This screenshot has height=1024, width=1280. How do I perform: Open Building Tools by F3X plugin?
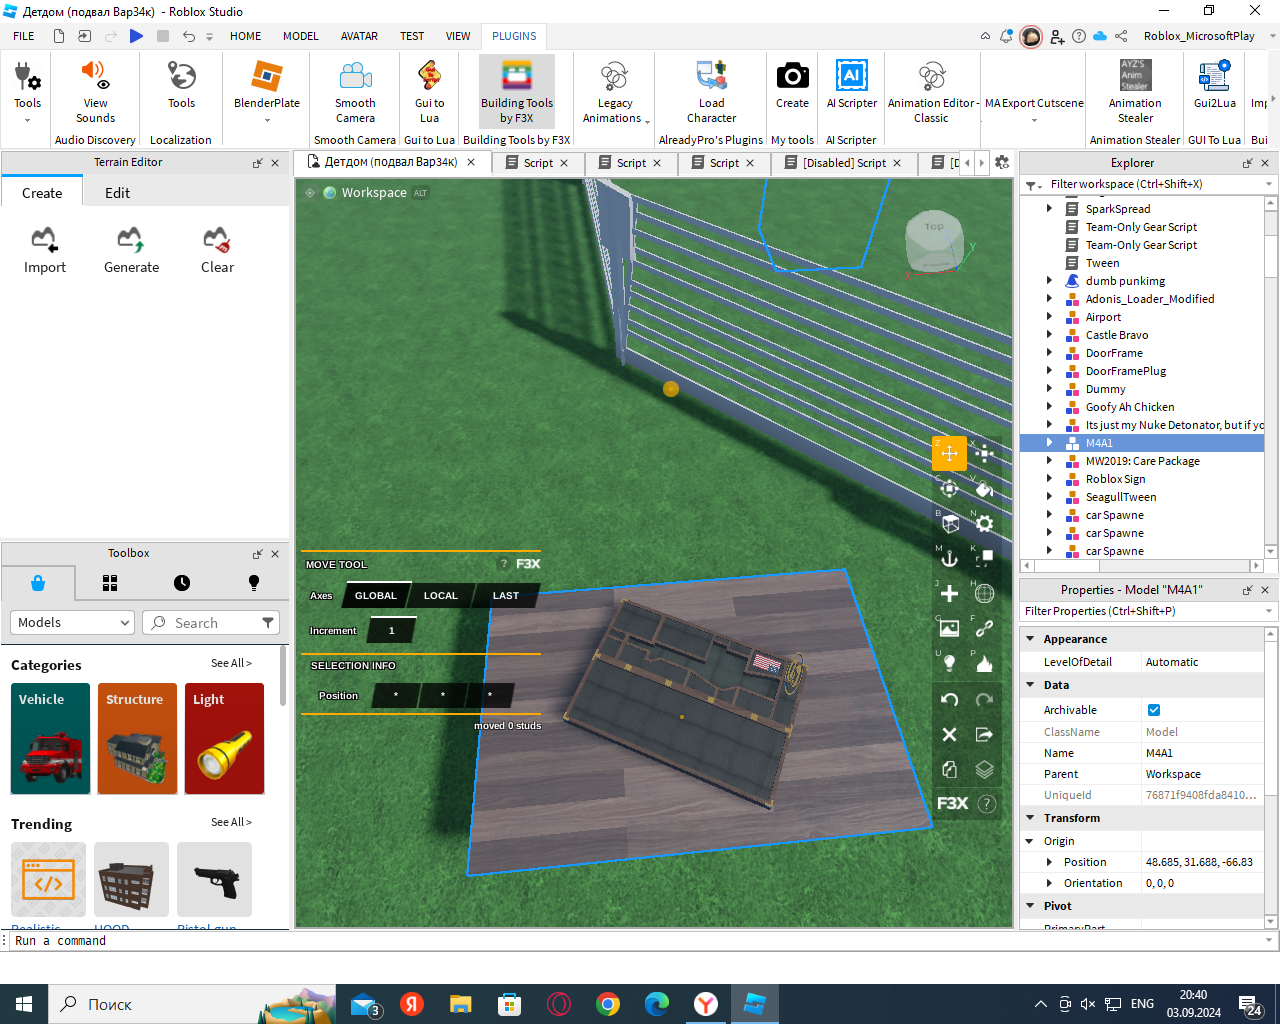pos(516,91)
